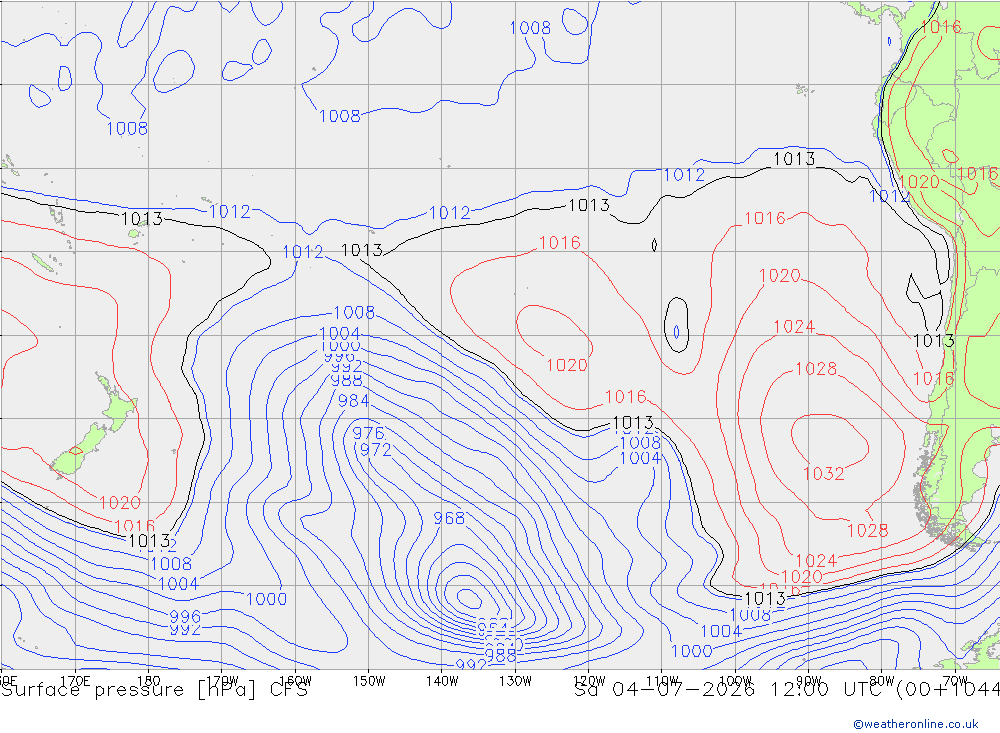Click the 140W longitude axis label
This screenshot has width=1000, height=733.
(442, 681)
